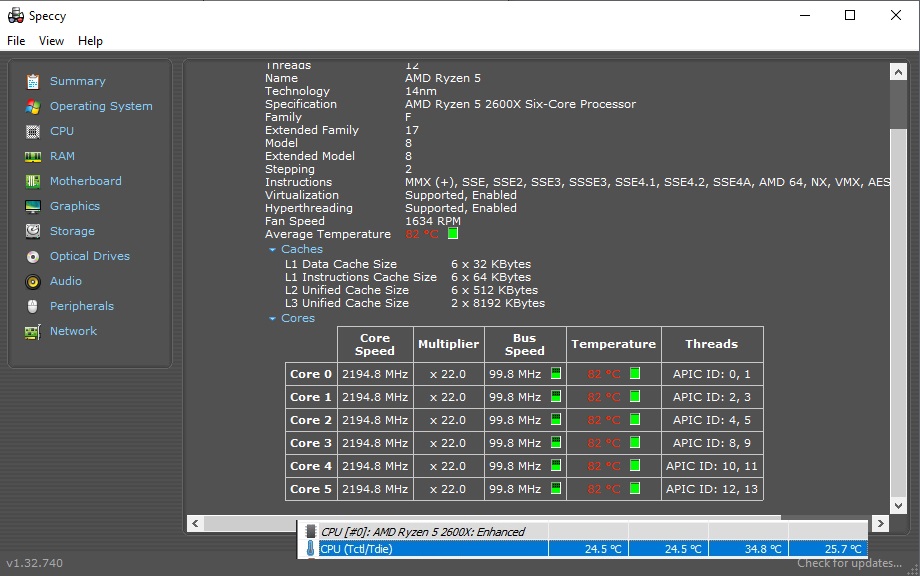Click vertical scrollbar down arrow

pyautogui.click(x=898, y=505)
